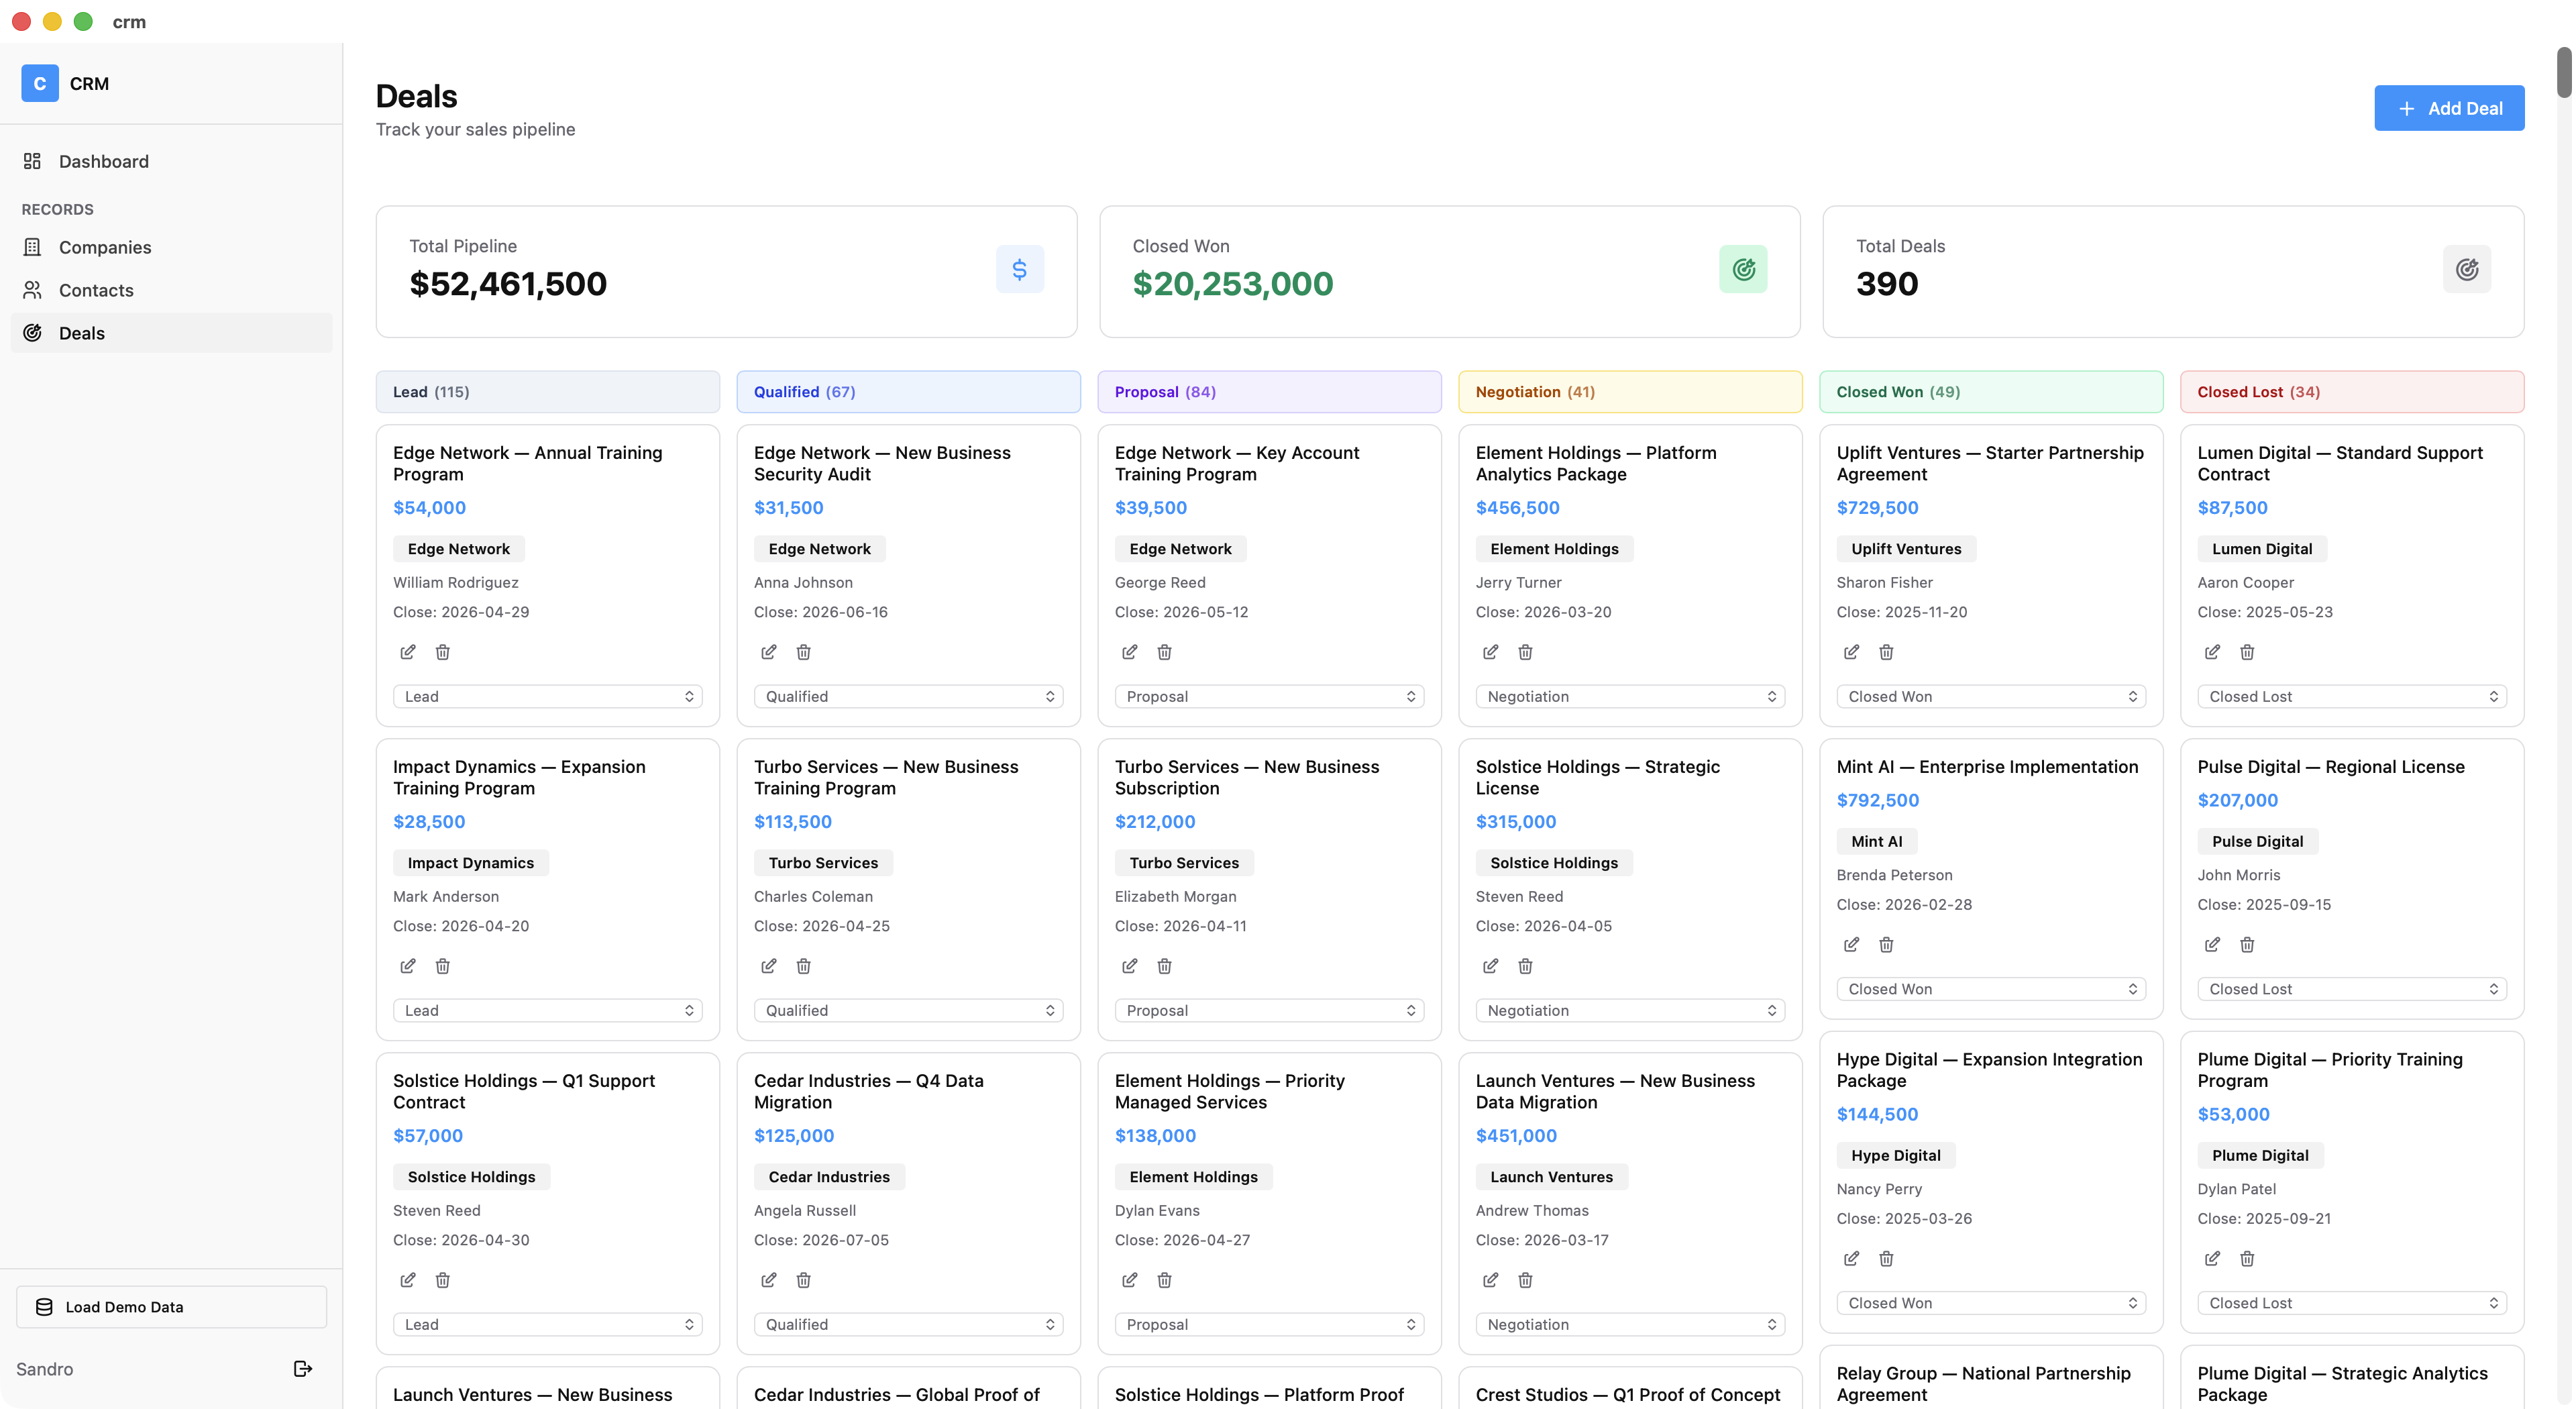Click the Contacts icon in the sidebar
The image size is (2576, 1409).
33,290
